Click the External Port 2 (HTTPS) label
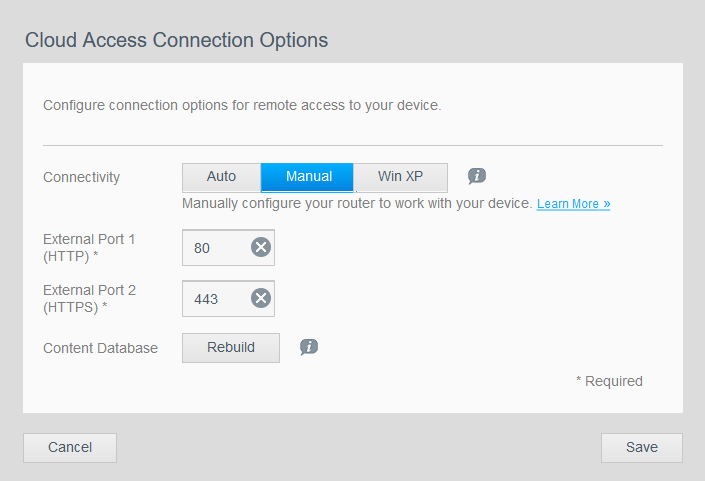705x481 pixels. [89, 298]
